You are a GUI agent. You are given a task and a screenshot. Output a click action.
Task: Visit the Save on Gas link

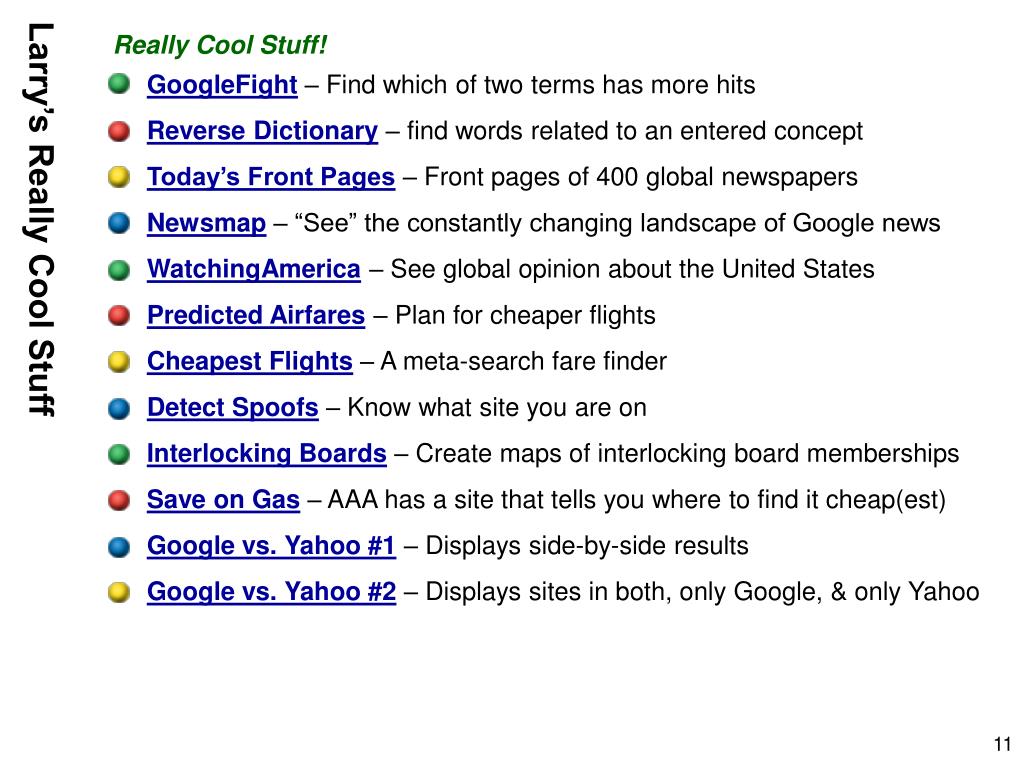pos(223,500)
